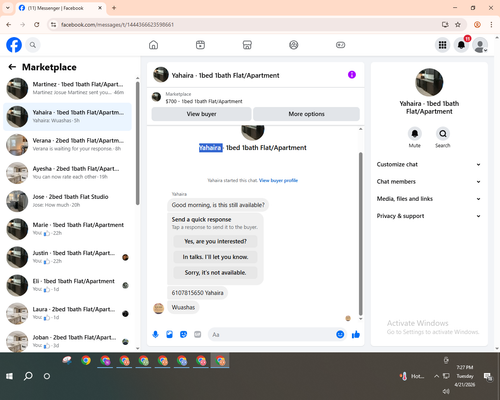Bookmark this page with the star icon
Screen dimensions: 500x400
(458, 24)
